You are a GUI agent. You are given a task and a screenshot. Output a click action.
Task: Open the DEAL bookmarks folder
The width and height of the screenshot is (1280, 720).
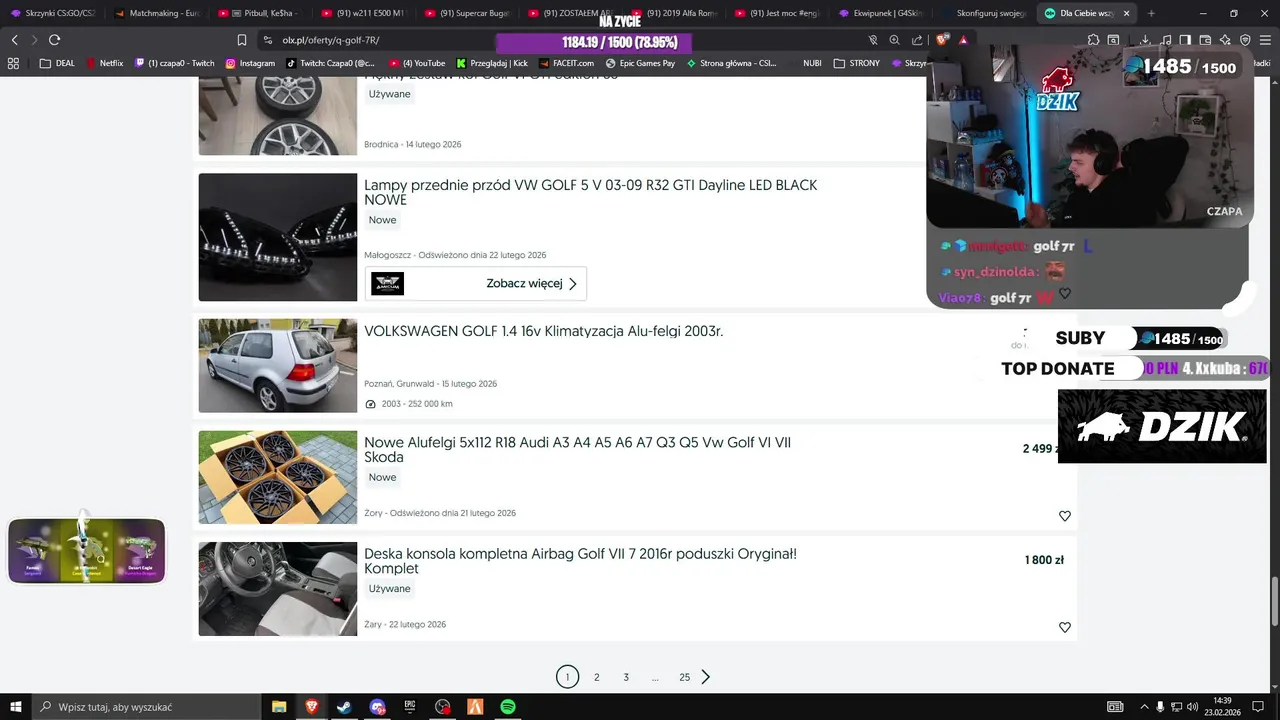57,63
